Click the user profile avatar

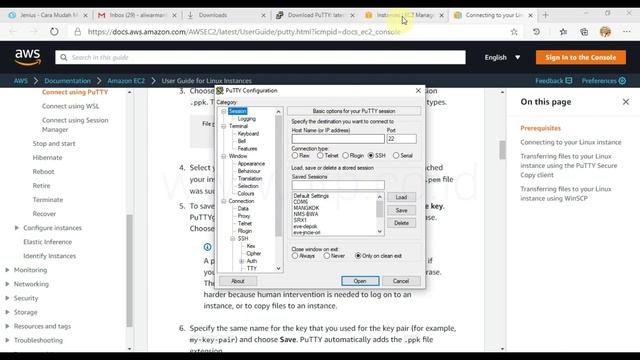click(605, 32)
